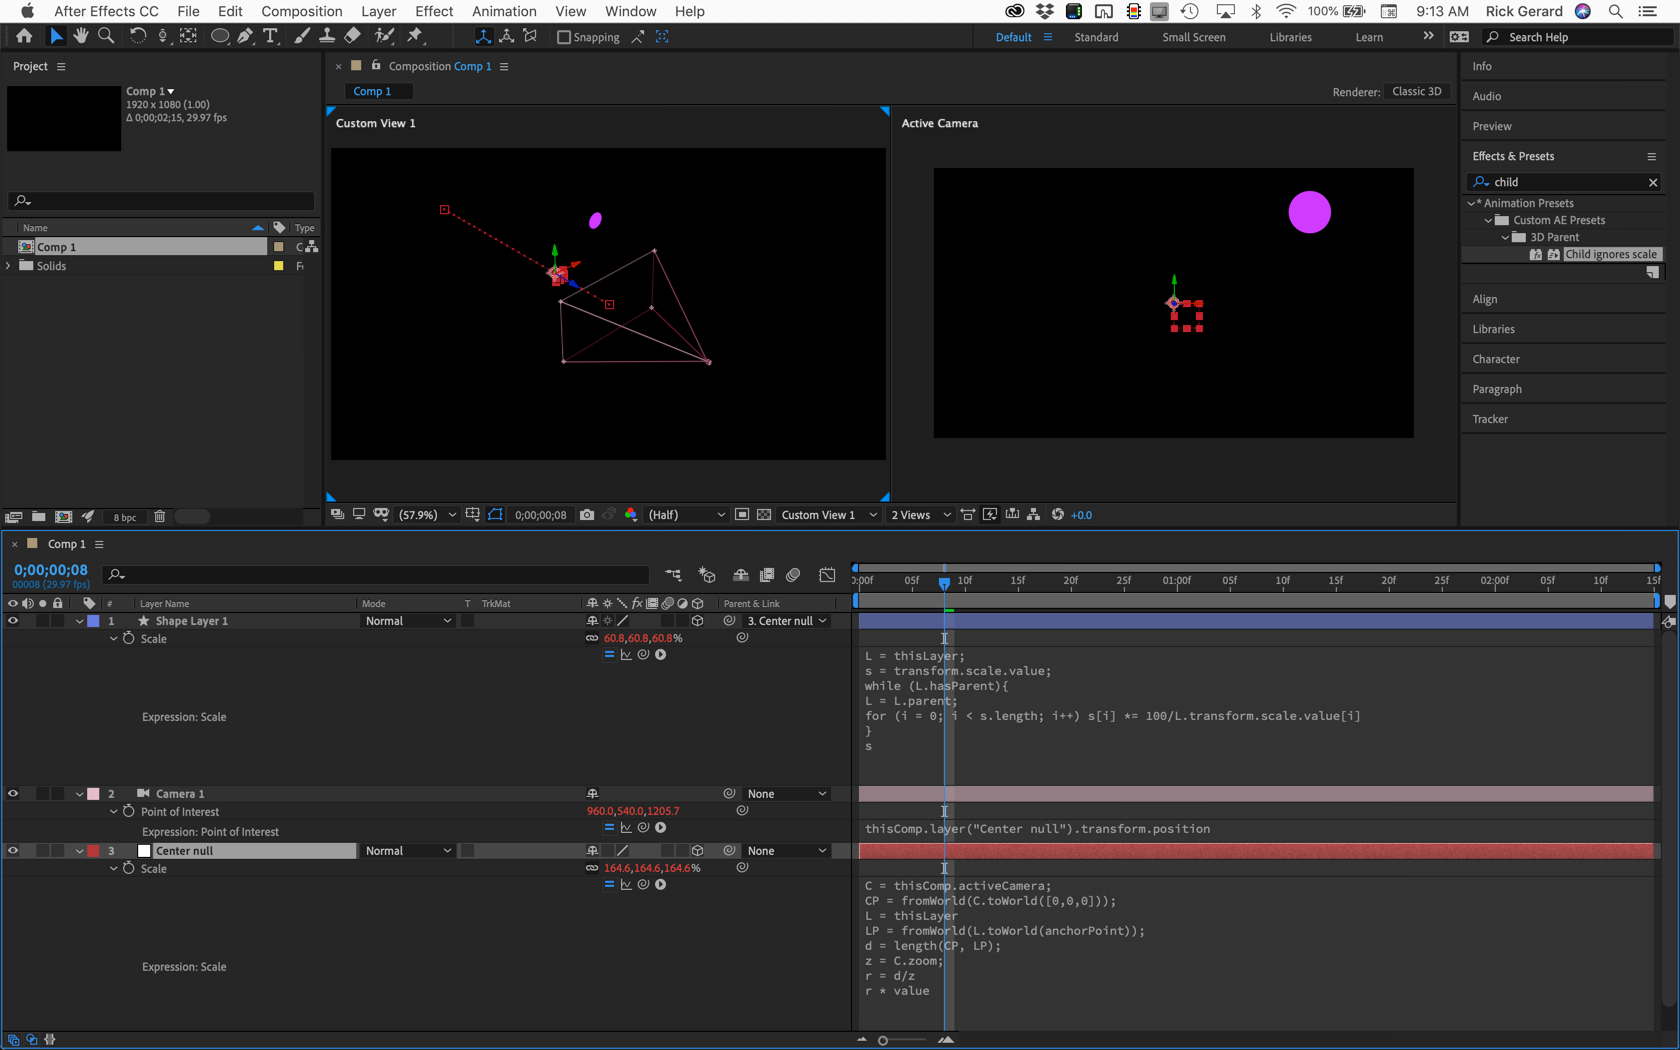This screenshot has height=1050, width=1680.
Task: Switch to the Small Screen workspace
Action: tap(1193, 37)
